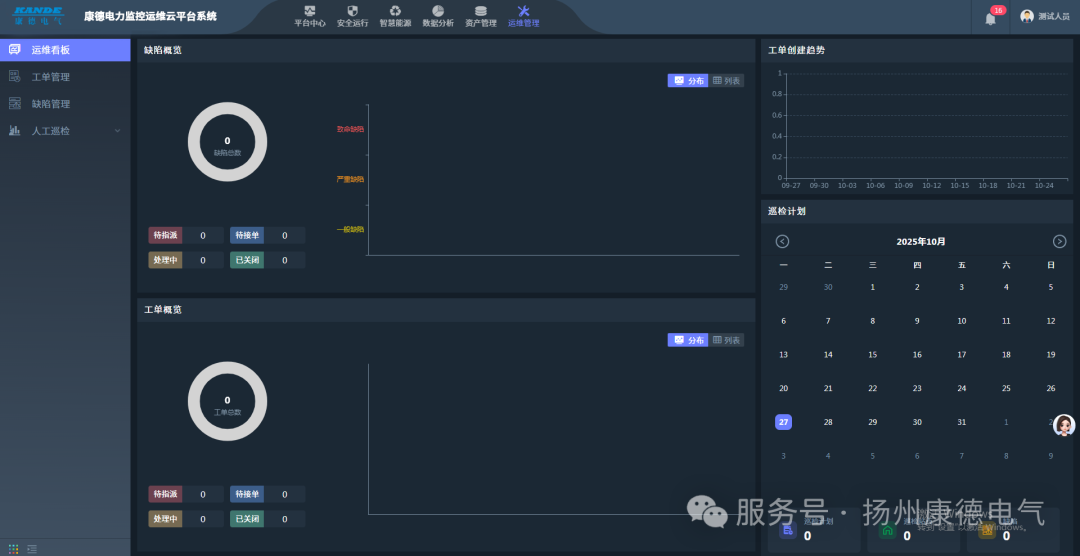Select date 15 in the calendar

click(873, 355)
